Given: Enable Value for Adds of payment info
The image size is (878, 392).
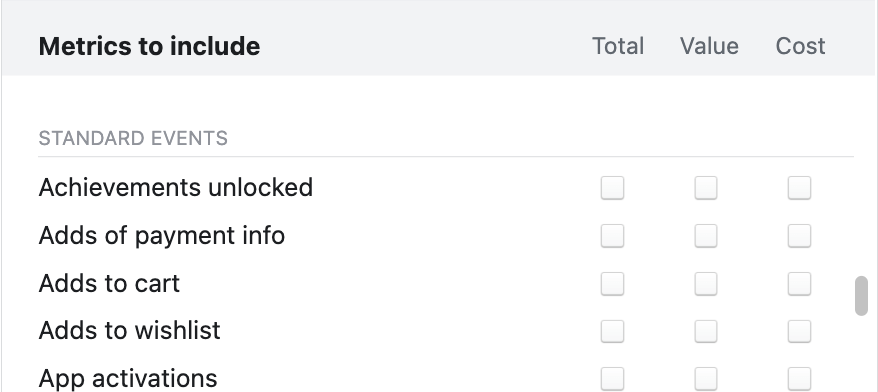Looking at the screenshot, I should (706, 236).
